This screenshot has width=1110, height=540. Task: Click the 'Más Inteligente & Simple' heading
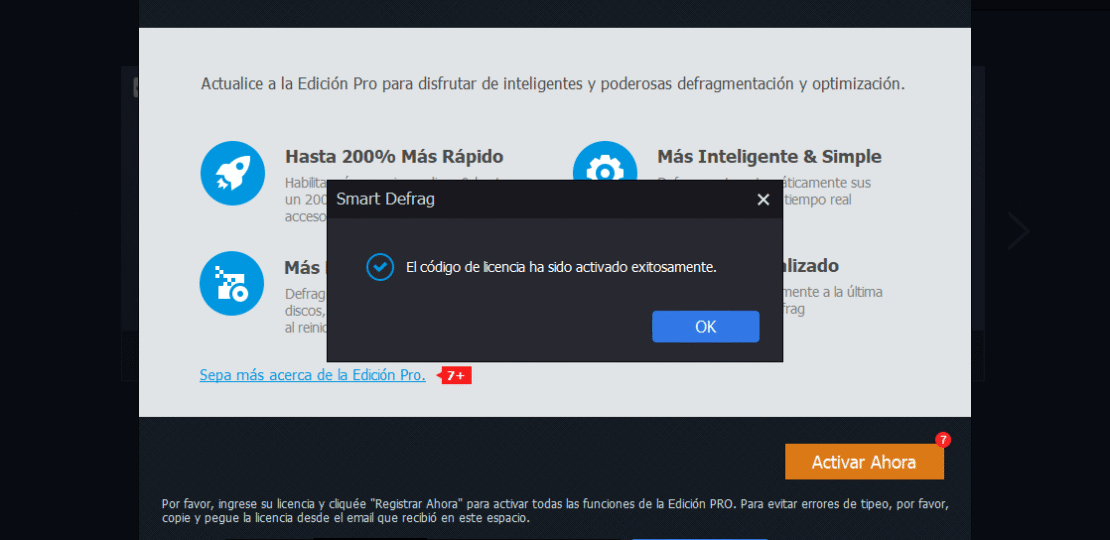point(769,156)
